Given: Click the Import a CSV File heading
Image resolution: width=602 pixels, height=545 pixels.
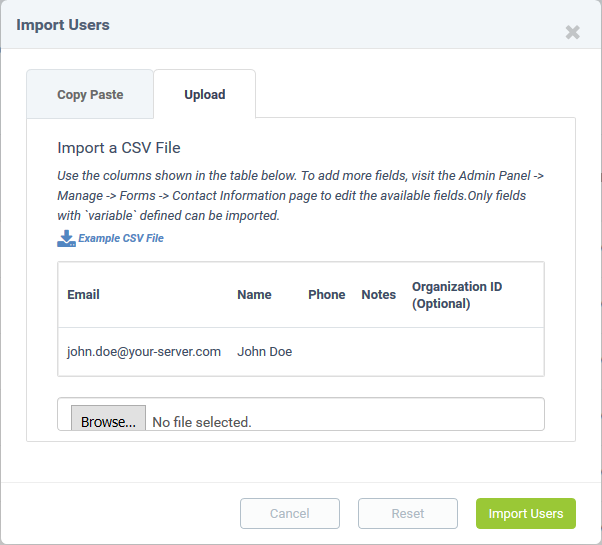Looking at the screenshot, I should click(x=119, y=148).
